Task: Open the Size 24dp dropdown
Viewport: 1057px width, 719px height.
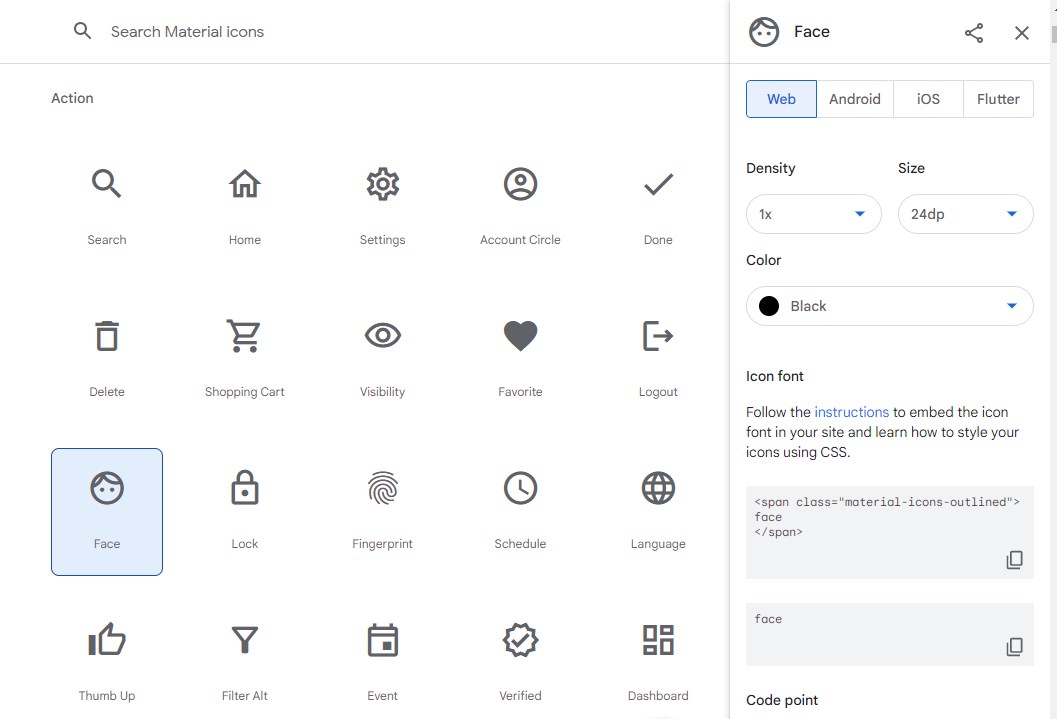Action: 965,214
